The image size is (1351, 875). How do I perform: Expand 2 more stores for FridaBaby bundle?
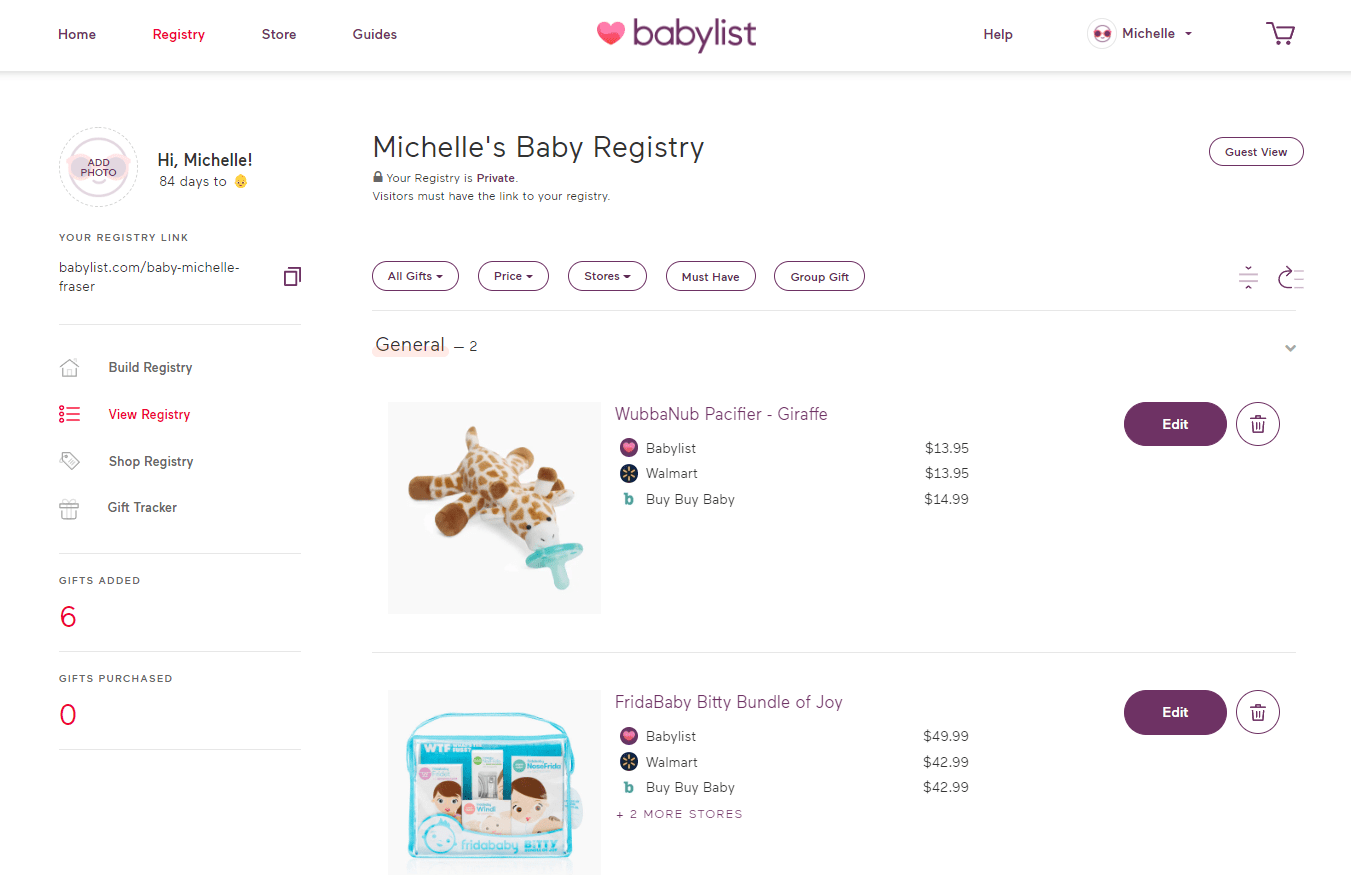679,813
